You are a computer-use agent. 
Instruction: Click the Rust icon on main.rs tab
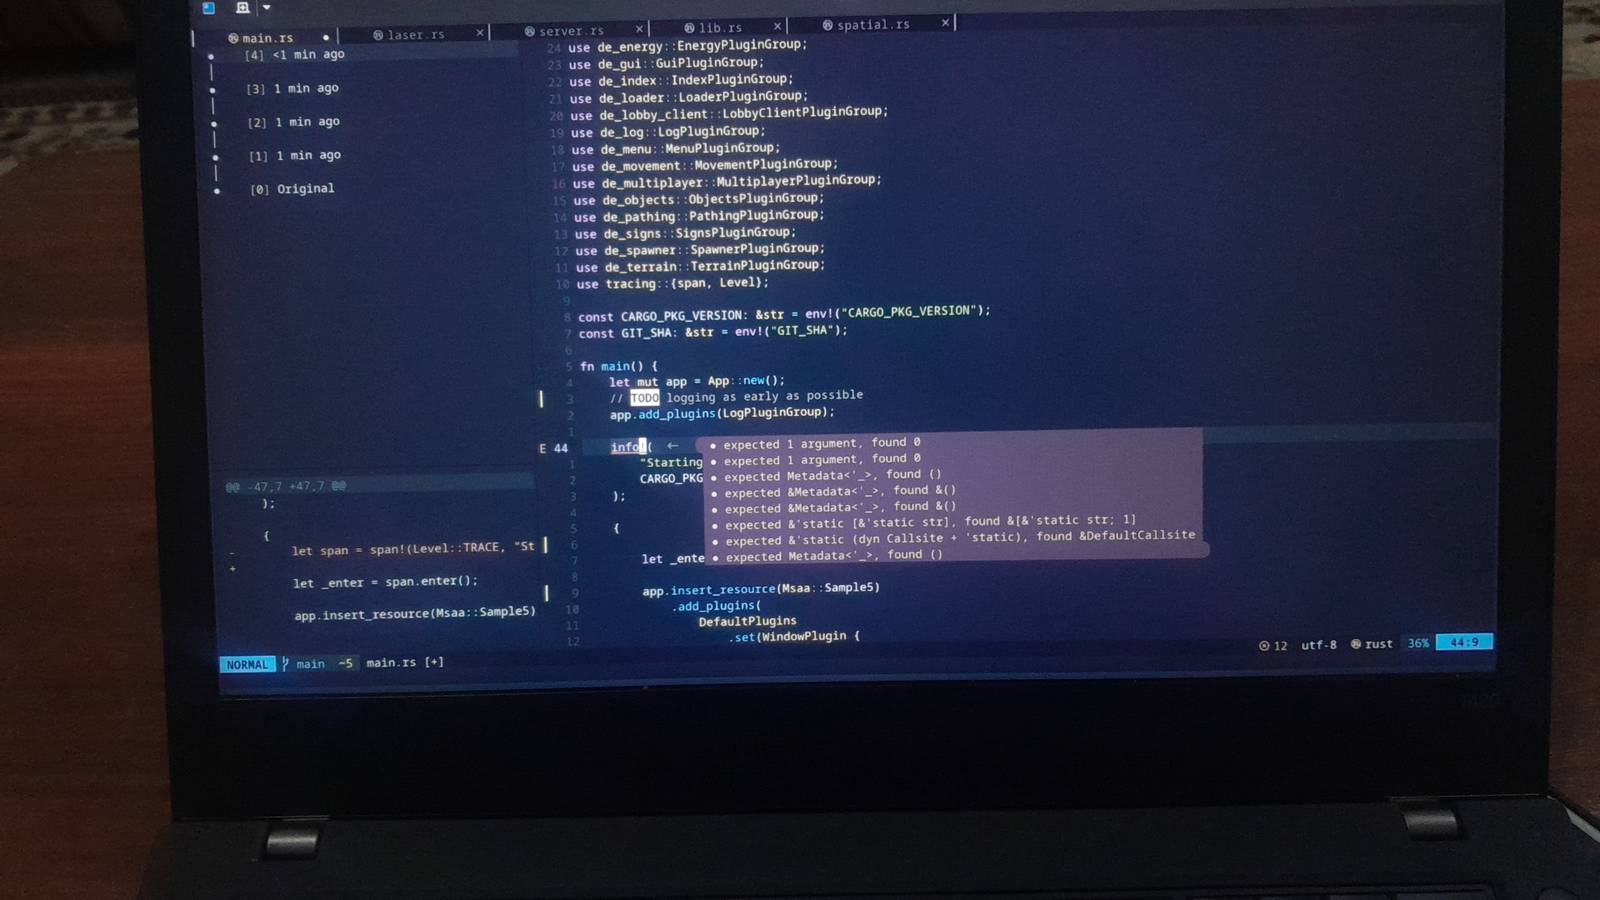[233, 39]
